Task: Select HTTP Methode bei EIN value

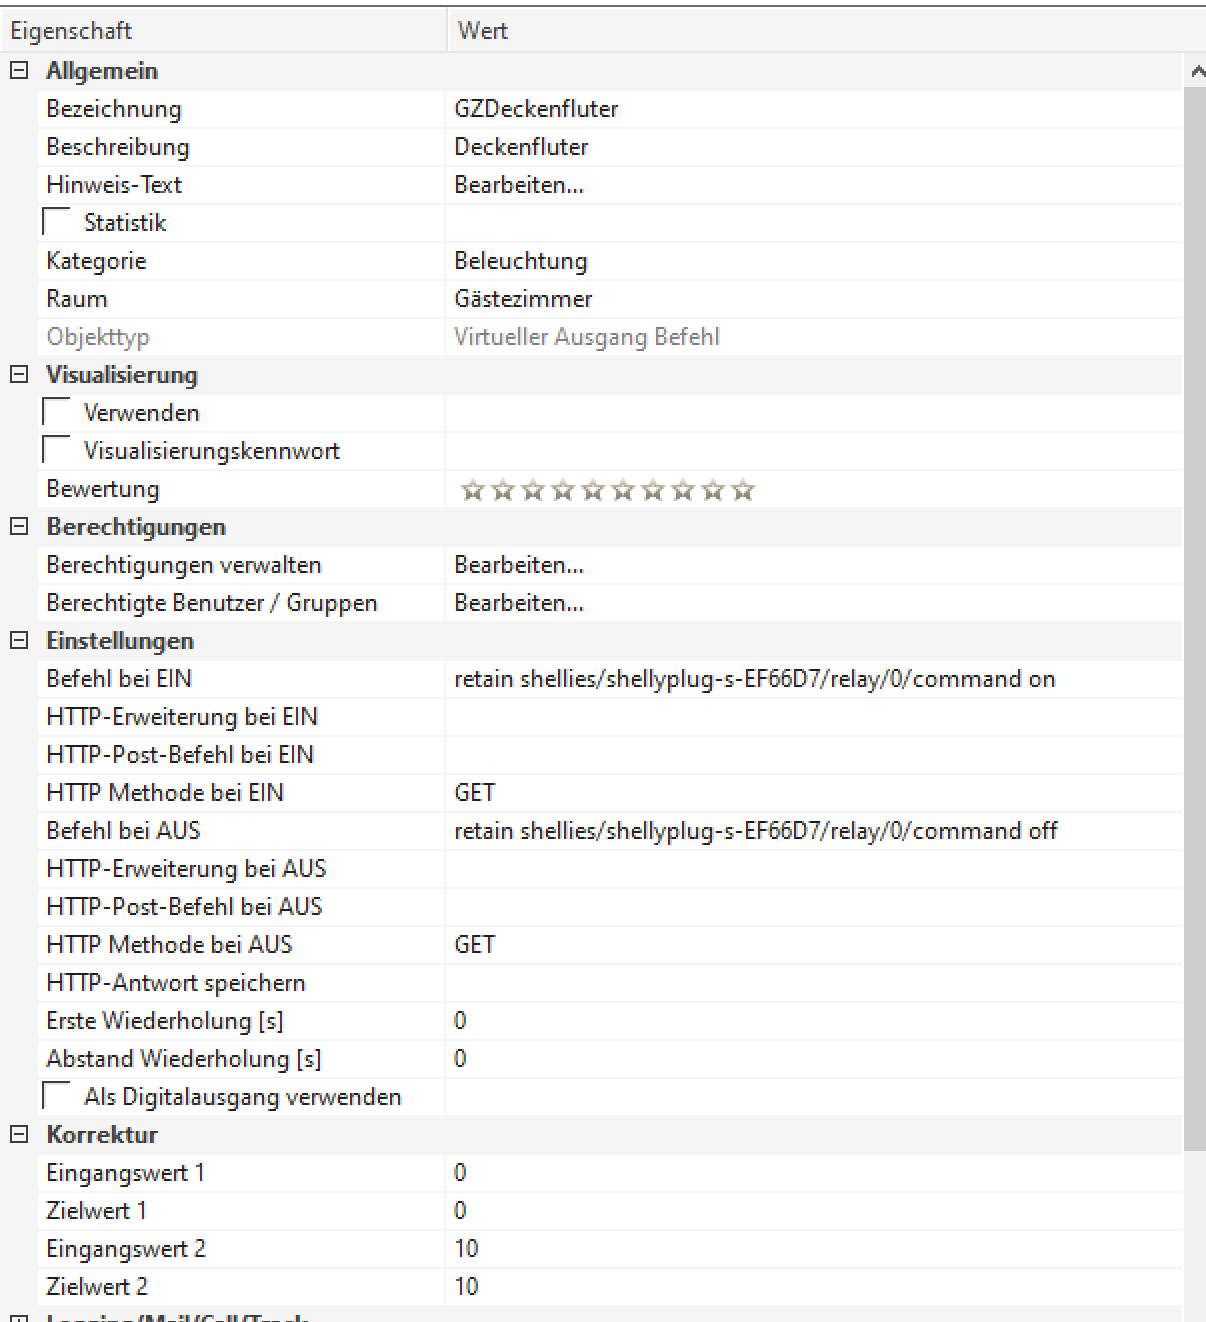Action: point(475,793)
